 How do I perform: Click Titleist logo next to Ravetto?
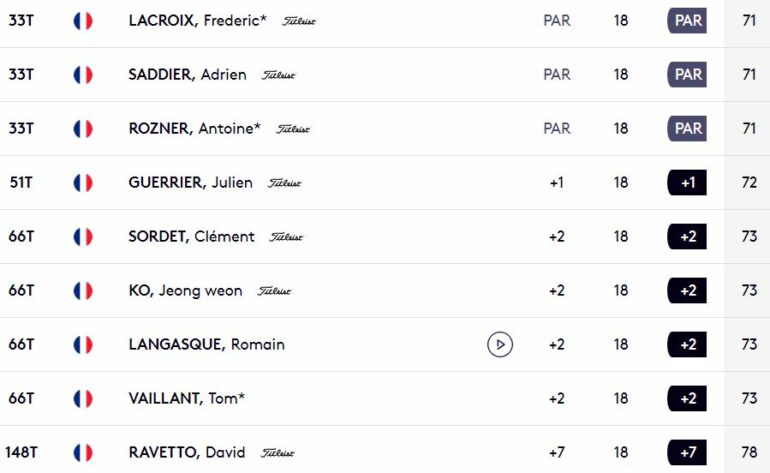[277, 453]
